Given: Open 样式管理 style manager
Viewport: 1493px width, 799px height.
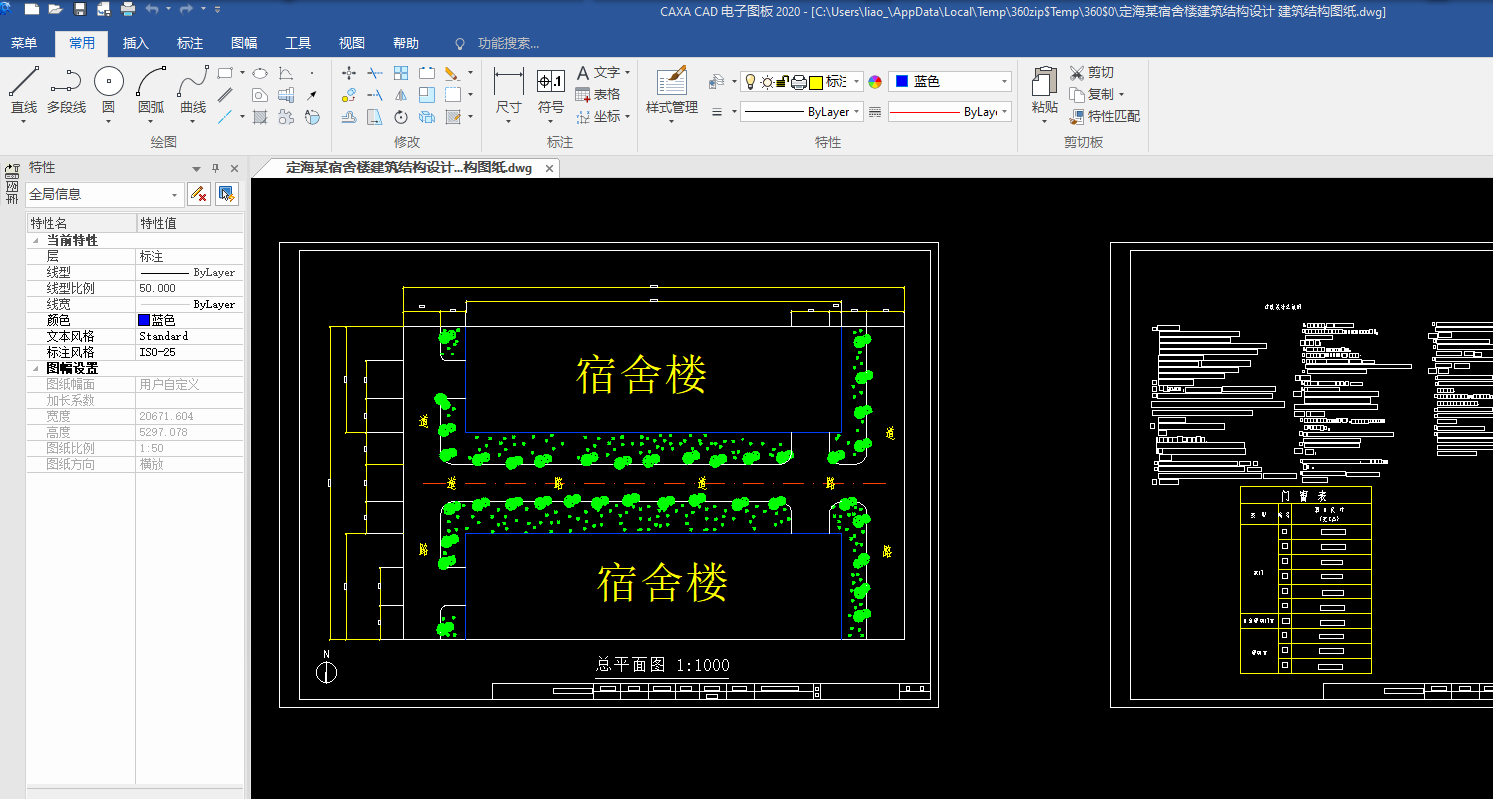Looking at the screenshot, I should 672,93.
